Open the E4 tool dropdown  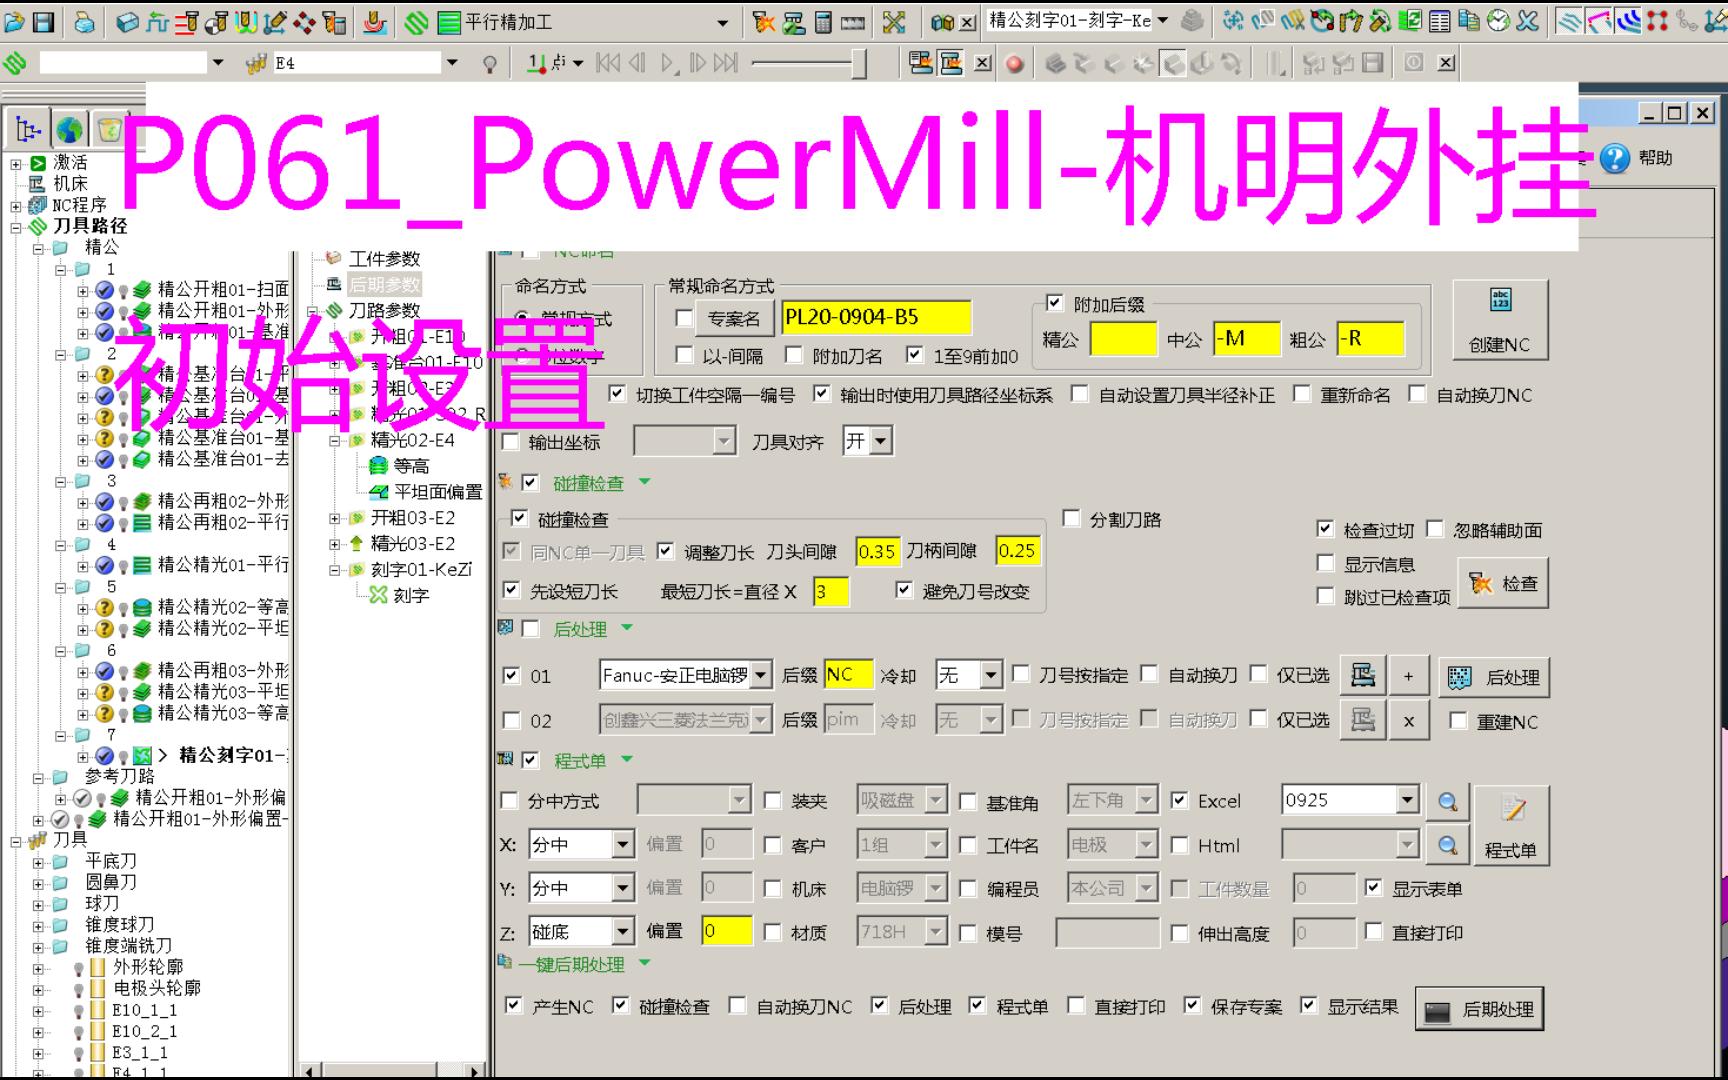[x=452, y=63]
